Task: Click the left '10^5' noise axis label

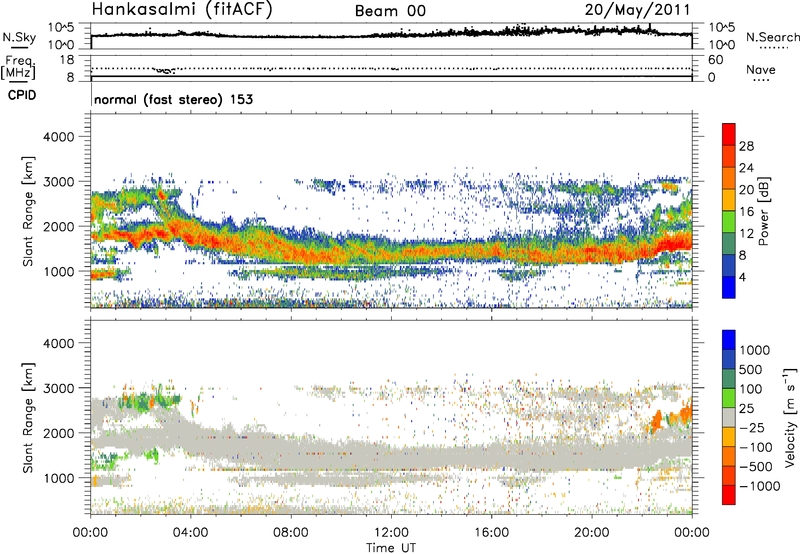Action: pyautogui.click(x=61, y=27)
